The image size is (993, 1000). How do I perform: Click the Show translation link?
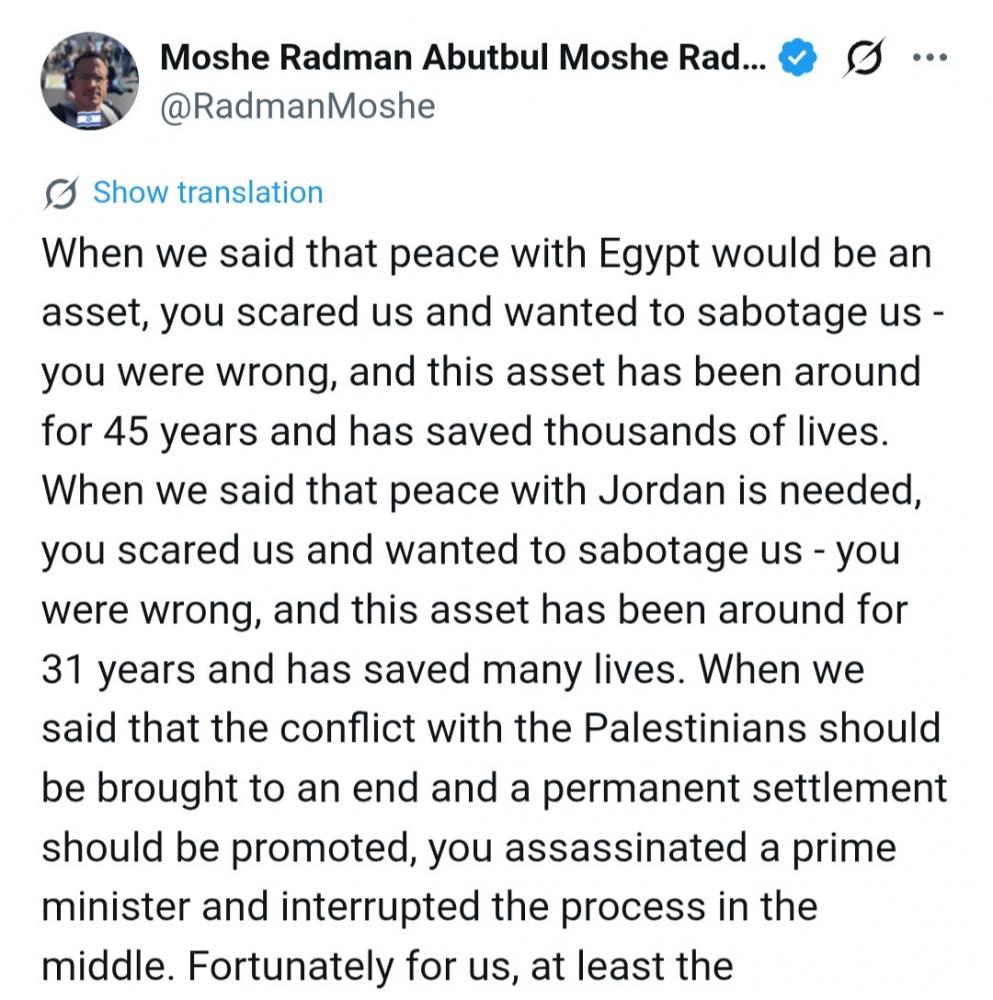208,192
